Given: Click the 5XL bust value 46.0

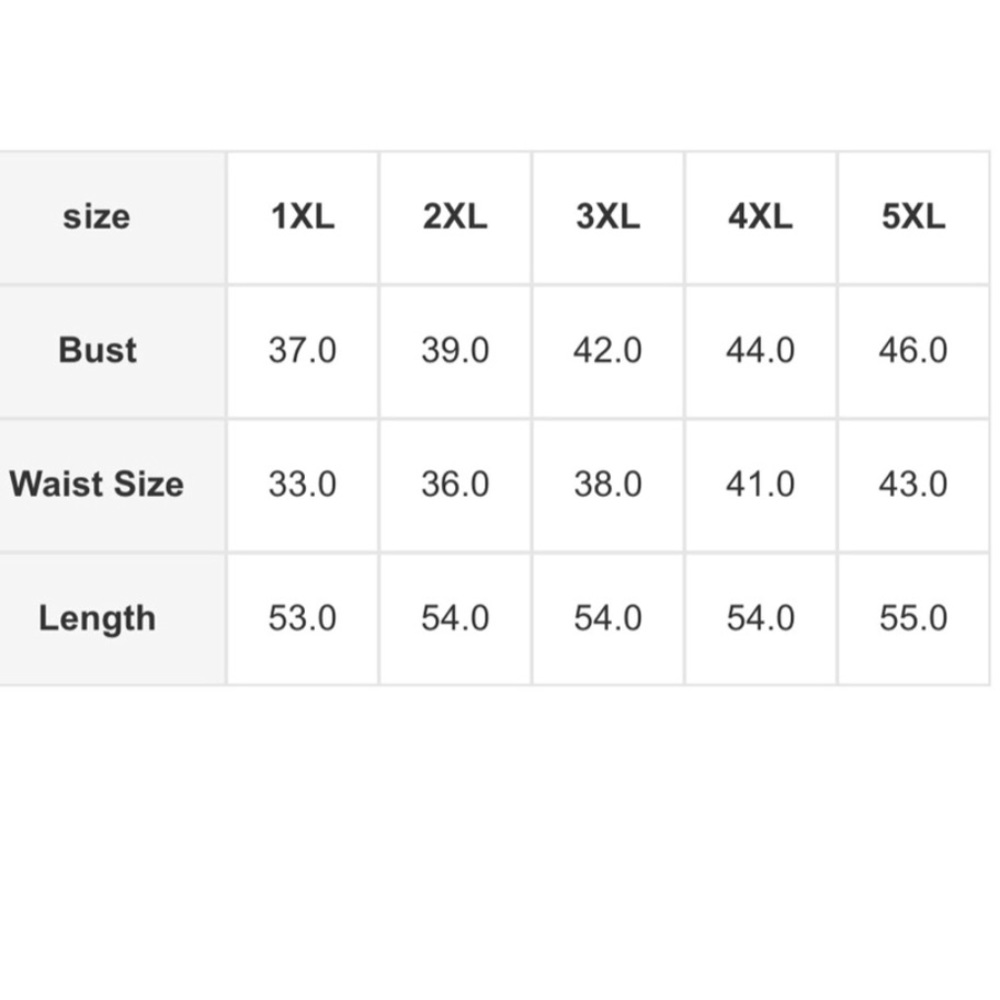Looking at the screenshot, I should point(913,351).
